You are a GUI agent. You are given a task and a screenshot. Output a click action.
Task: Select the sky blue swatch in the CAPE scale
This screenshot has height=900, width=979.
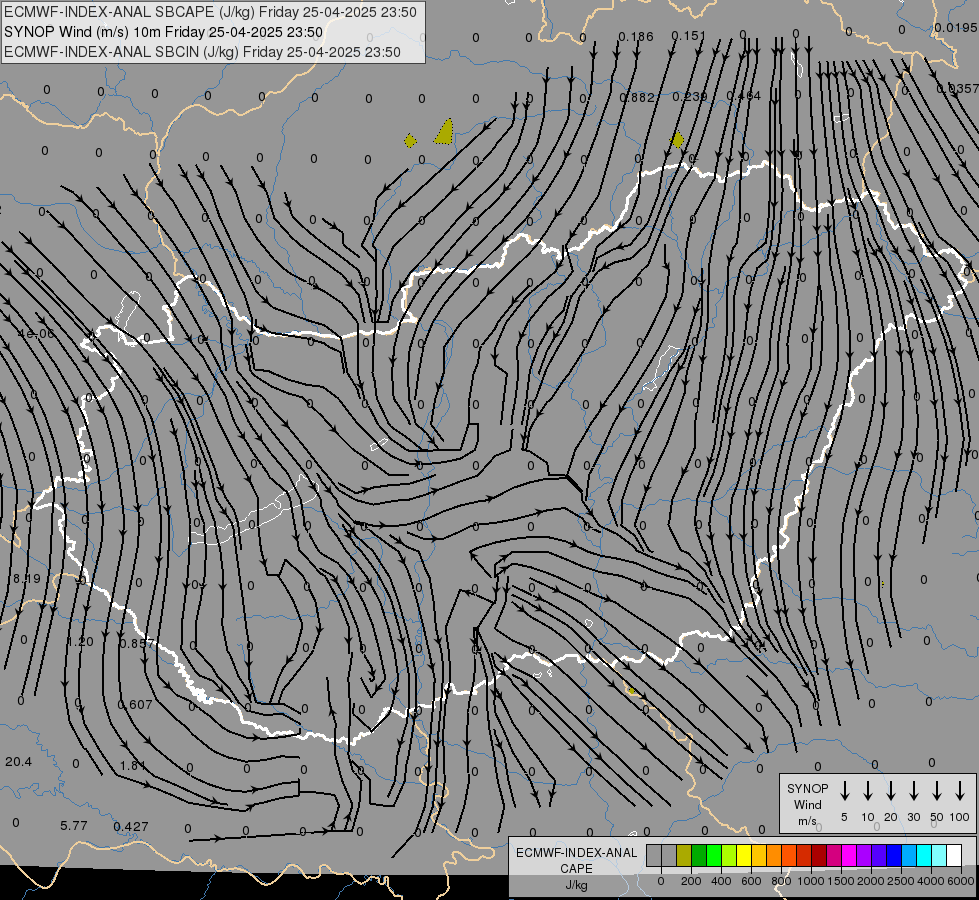(x=909, y=855)
